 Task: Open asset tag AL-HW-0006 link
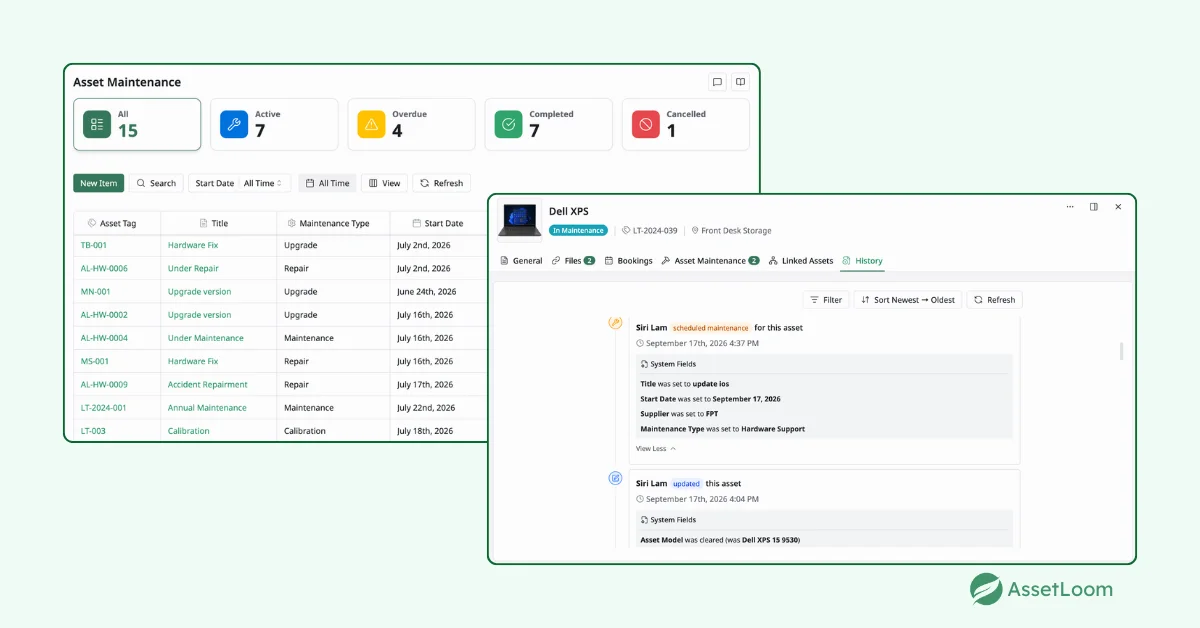coord(104,268)
